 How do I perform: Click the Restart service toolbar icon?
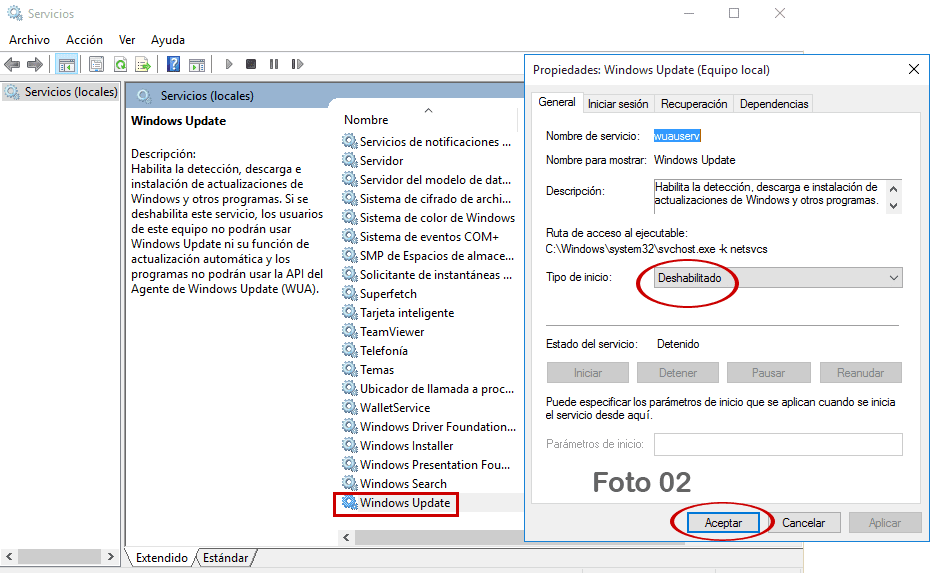pyautogui.click(x=297, y=64)
